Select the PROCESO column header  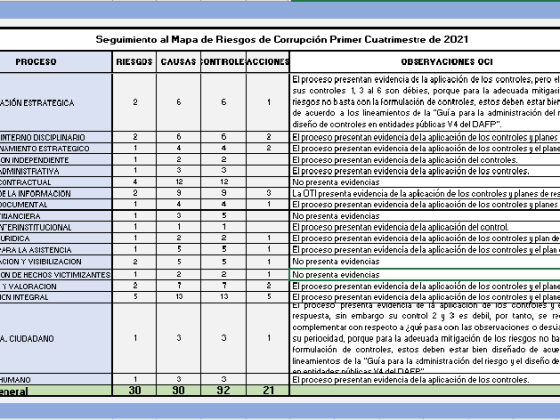[x=56, y=62]
